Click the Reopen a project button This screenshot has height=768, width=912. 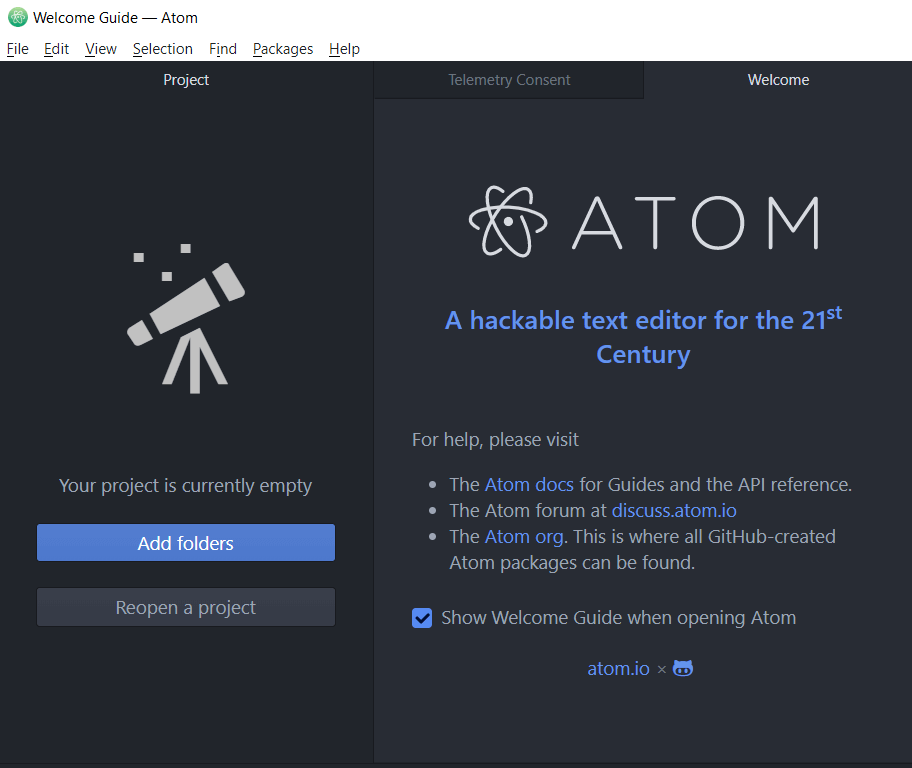186,607
